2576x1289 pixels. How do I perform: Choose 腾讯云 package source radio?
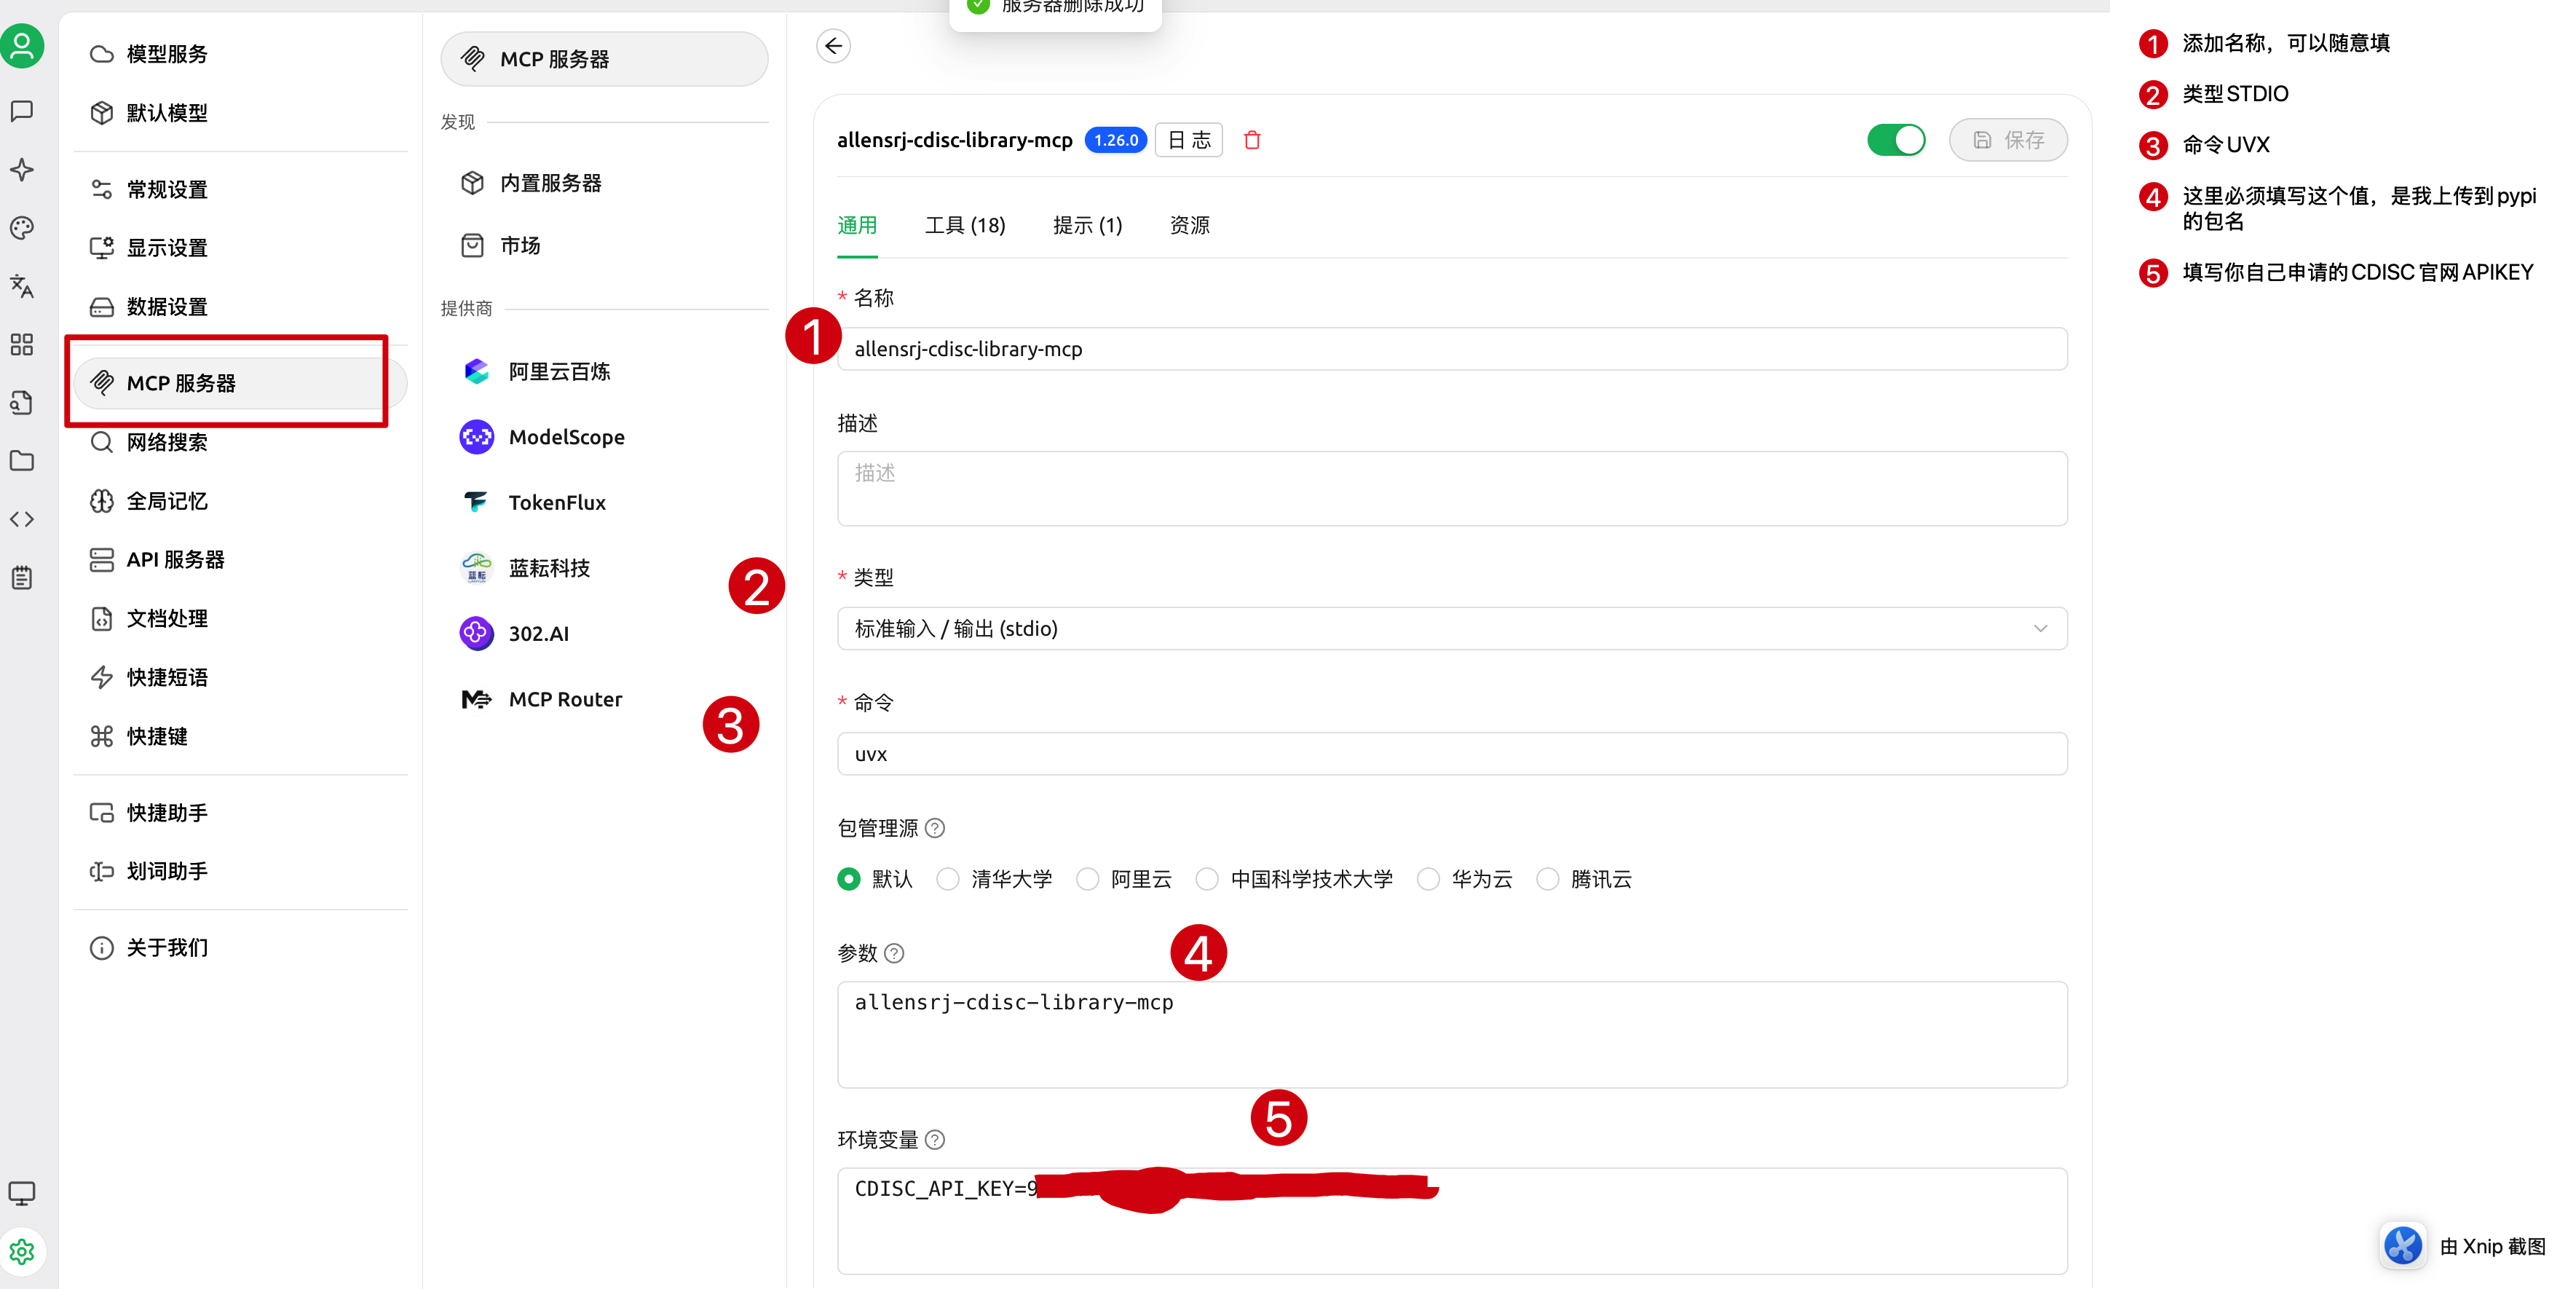coord(1547,879)
